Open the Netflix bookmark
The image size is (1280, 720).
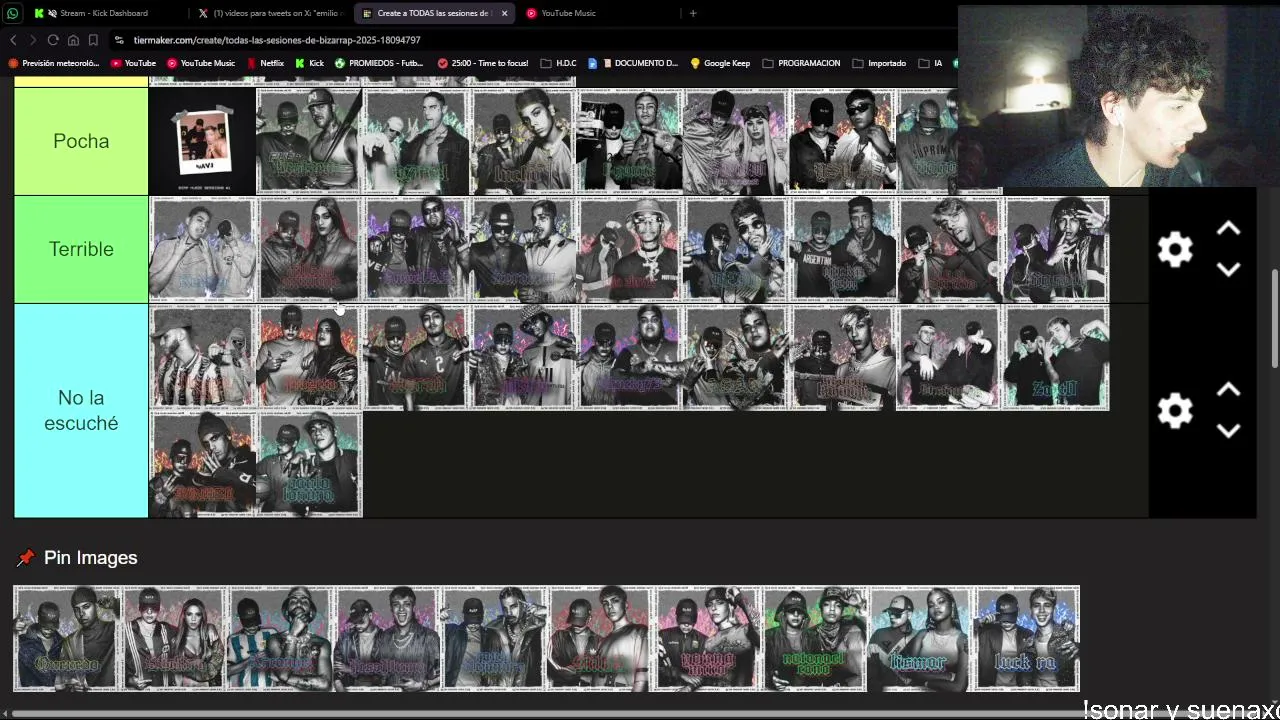(x=264, y=63)
